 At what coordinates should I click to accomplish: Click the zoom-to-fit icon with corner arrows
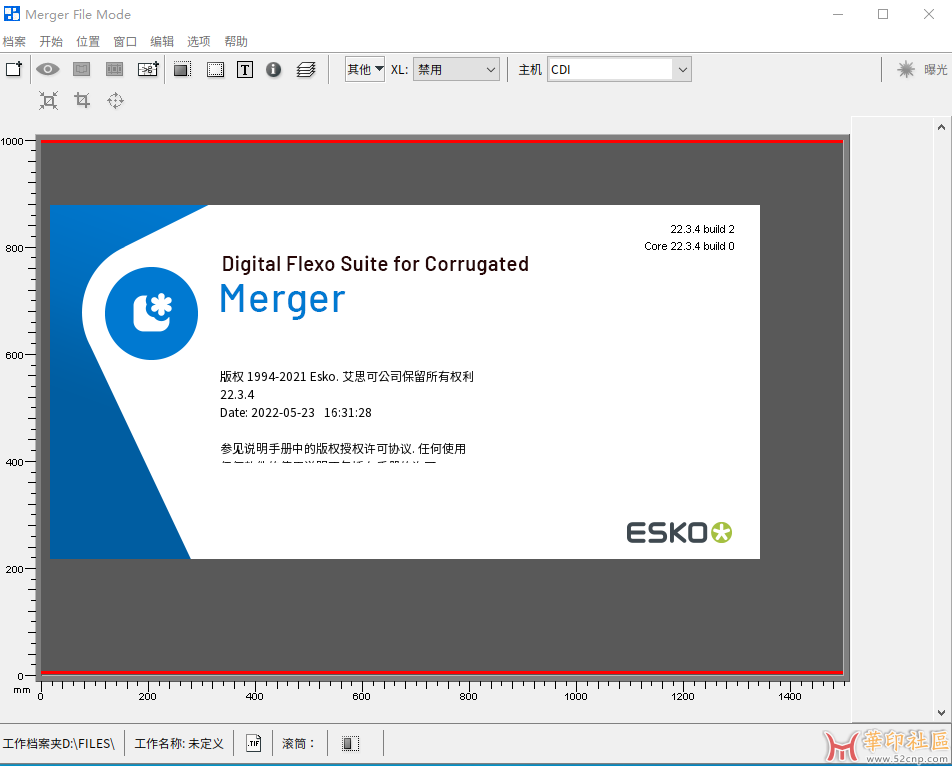[48, 100]
